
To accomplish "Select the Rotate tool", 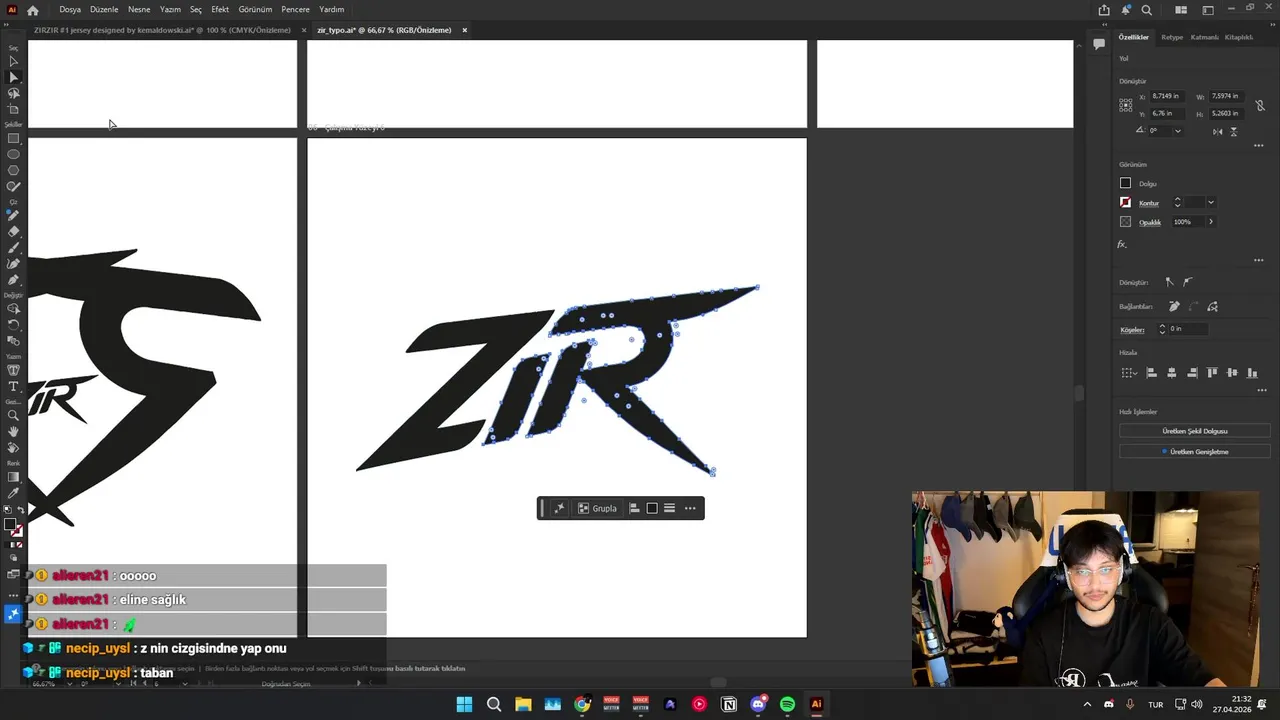I will click(13, 324).
